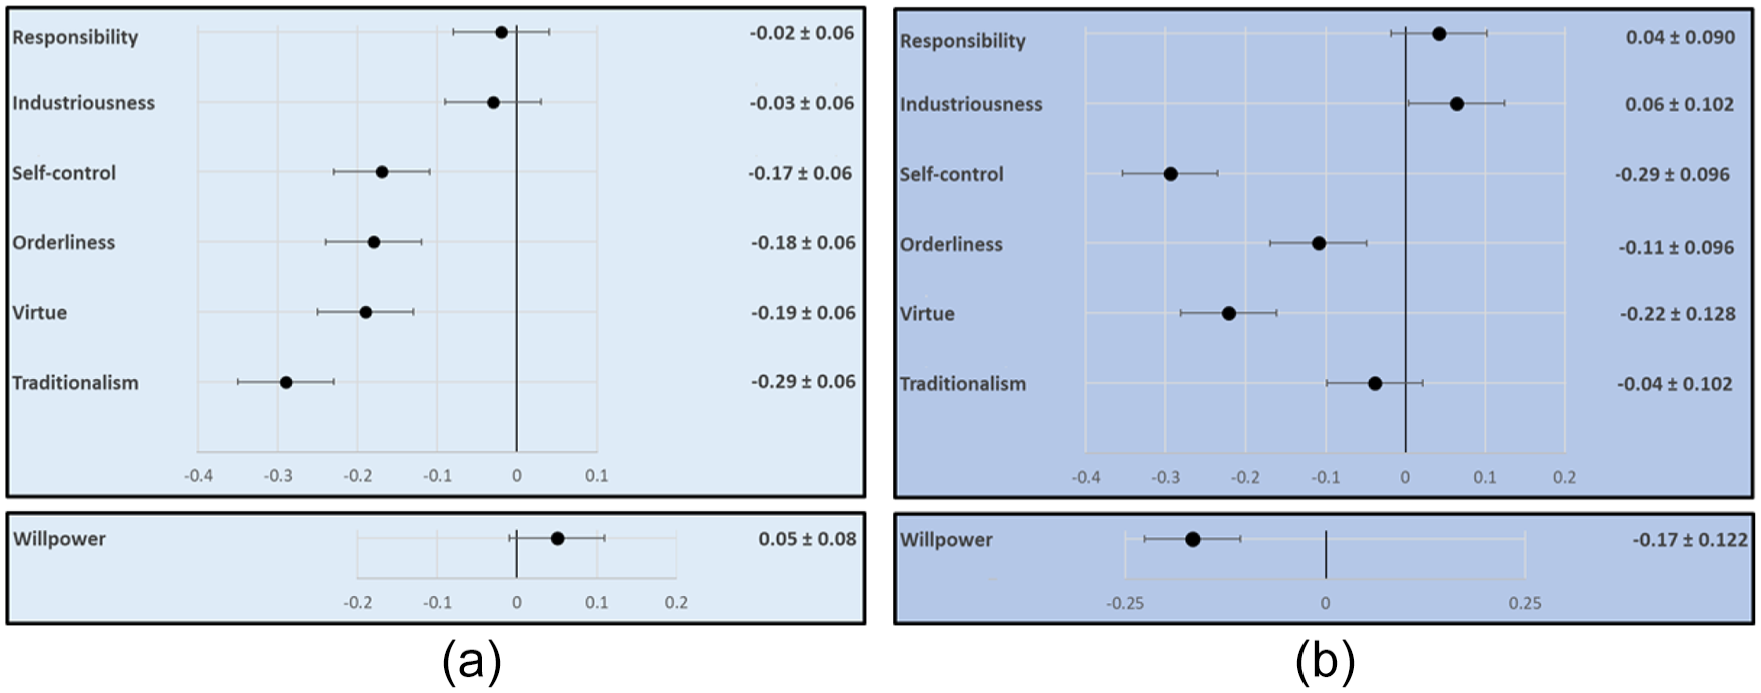Click the -0.17 ± 0.122 Willpower value

click(x=1691, y=540)
